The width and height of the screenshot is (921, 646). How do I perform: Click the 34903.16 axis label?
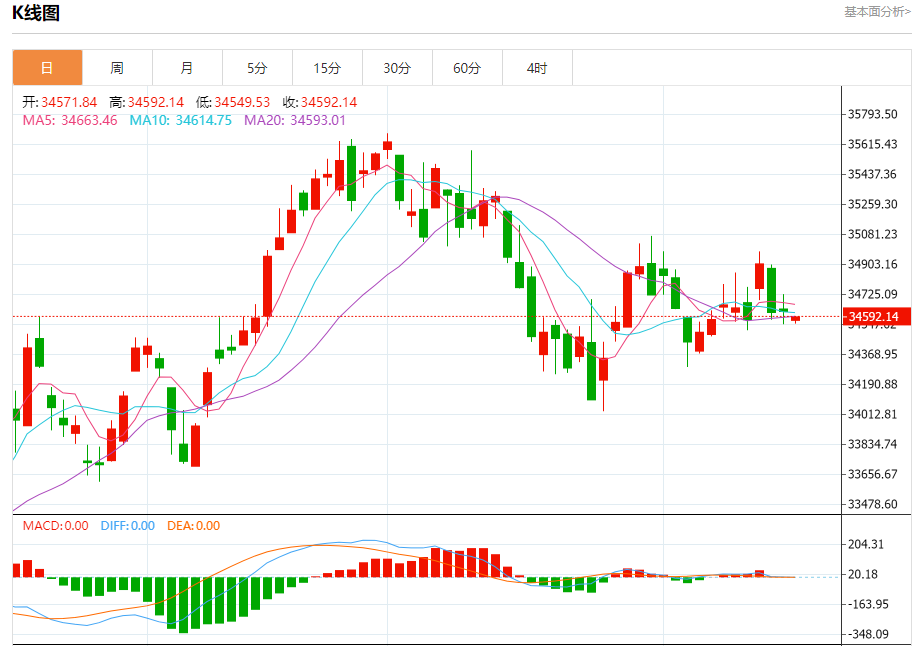[873, 264]
